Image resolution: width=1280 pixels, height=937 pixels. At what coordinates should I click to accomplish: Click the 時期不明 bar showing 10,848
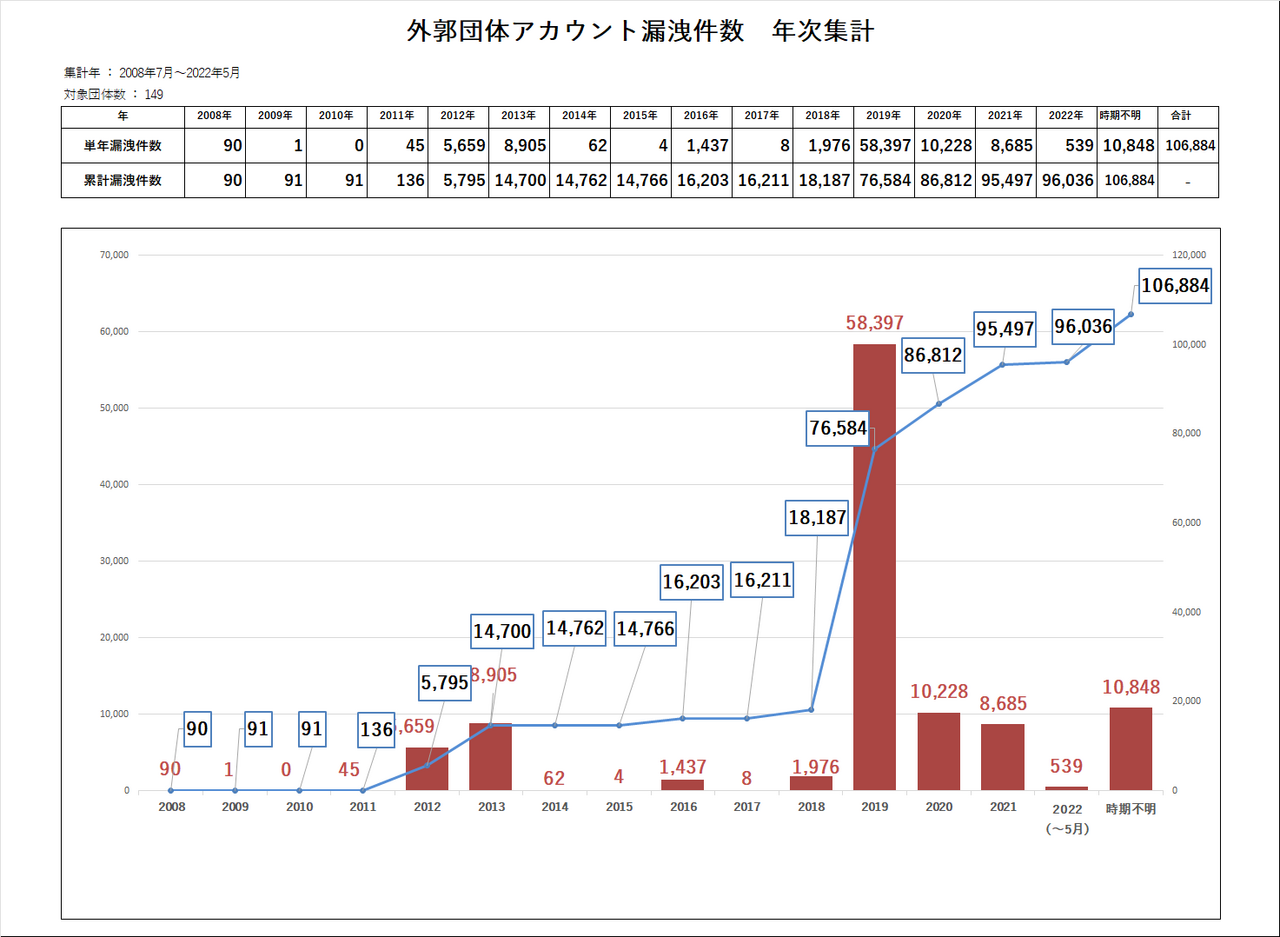pos(1130,750)
